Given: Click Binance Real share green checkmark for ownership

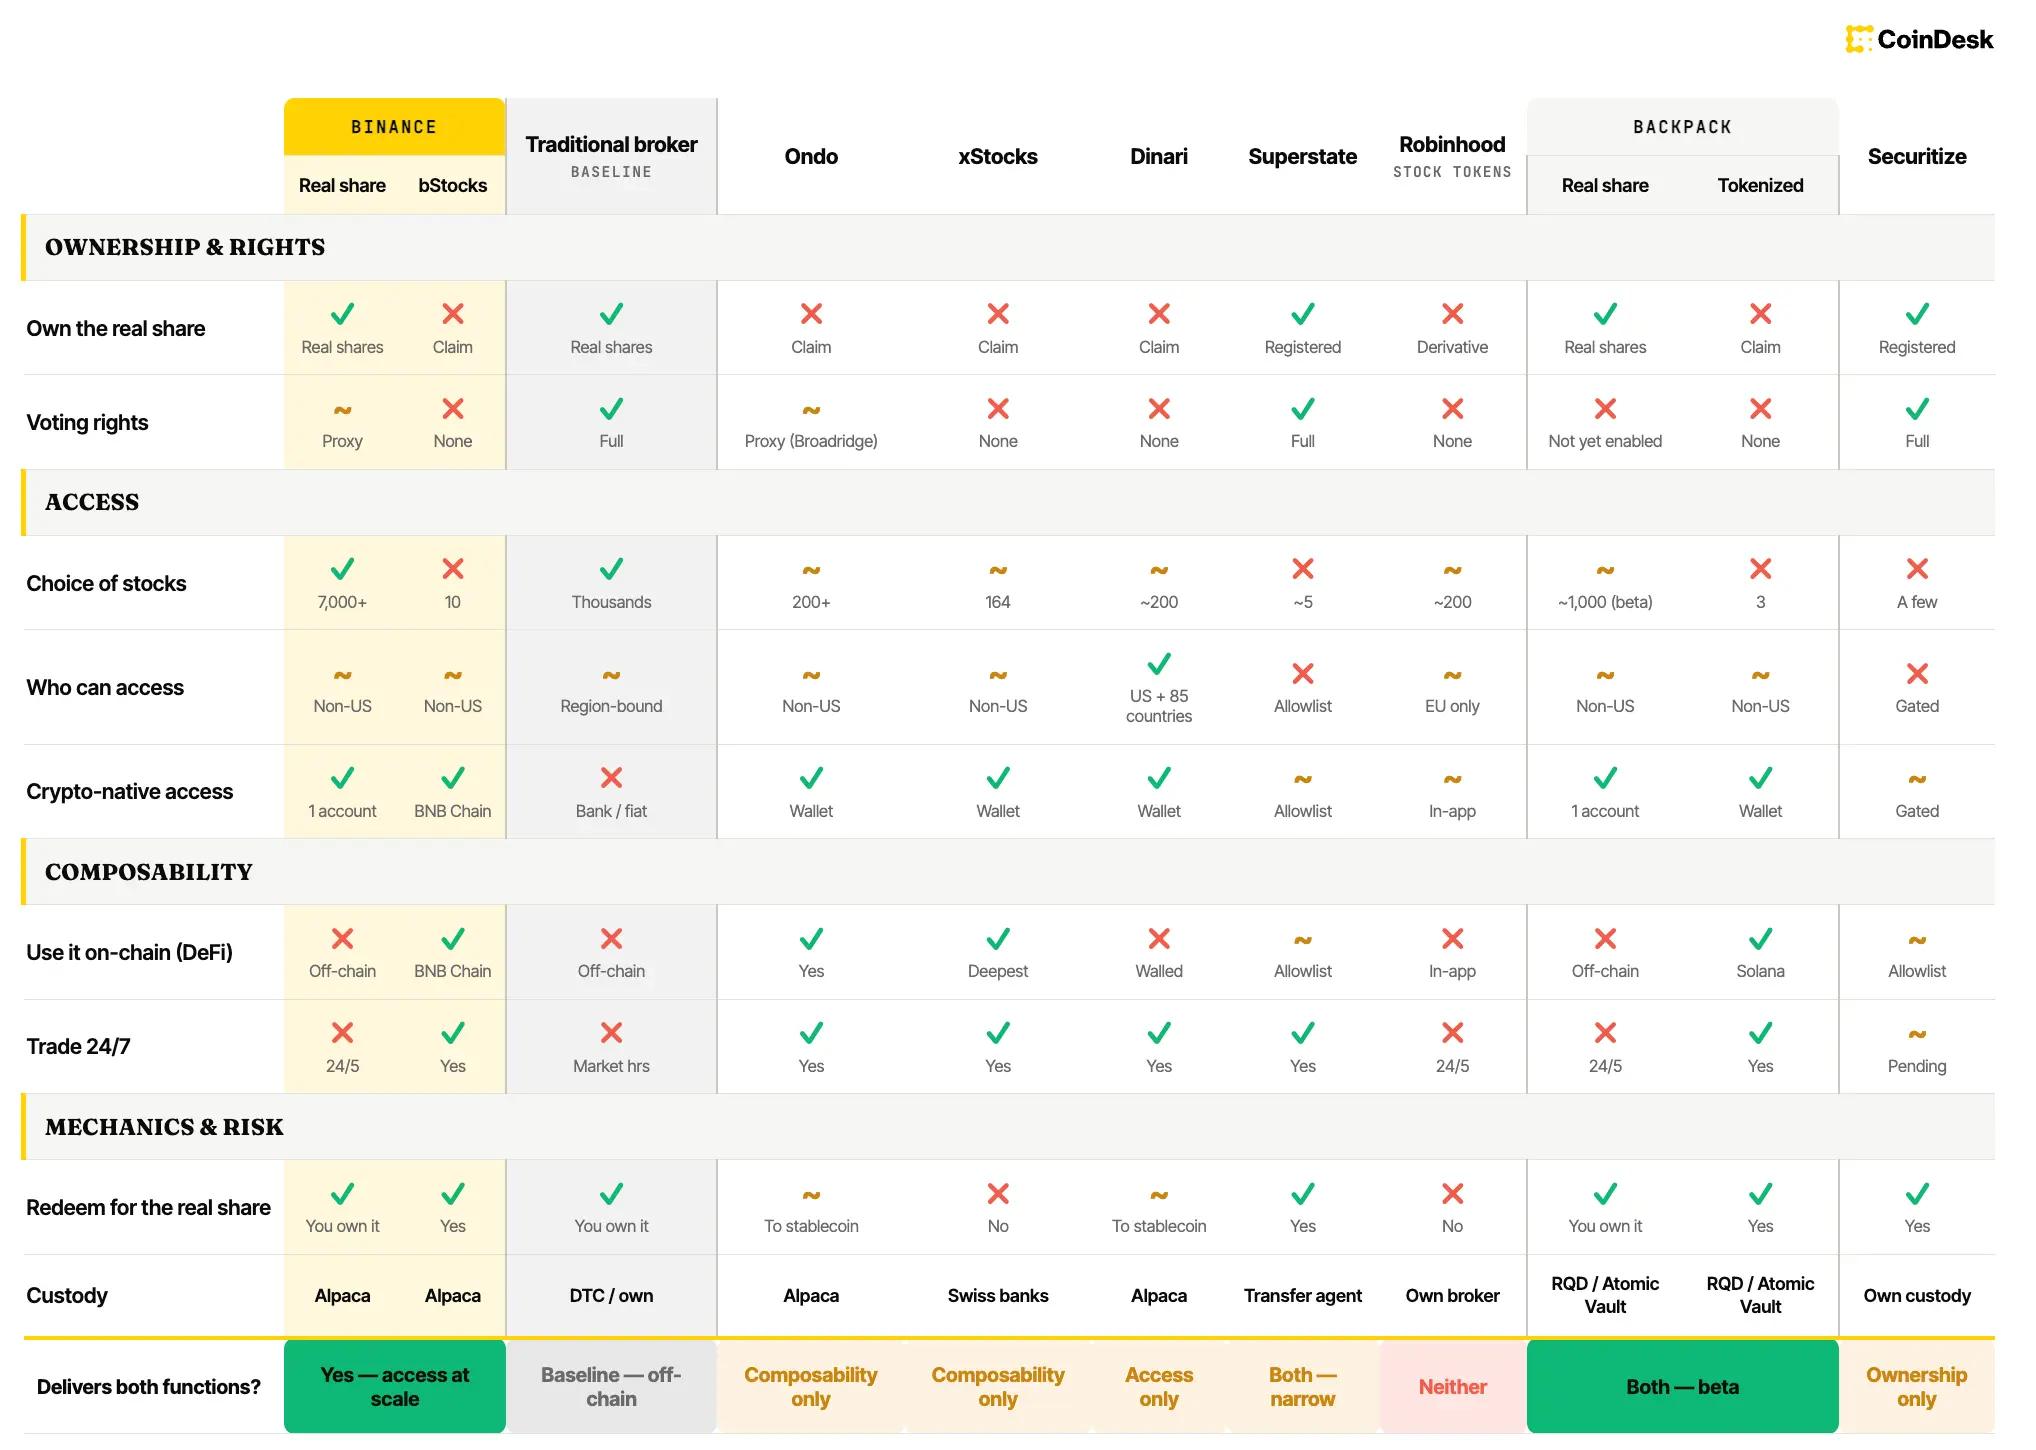Looking at the screenshot, I should point(342,314).
